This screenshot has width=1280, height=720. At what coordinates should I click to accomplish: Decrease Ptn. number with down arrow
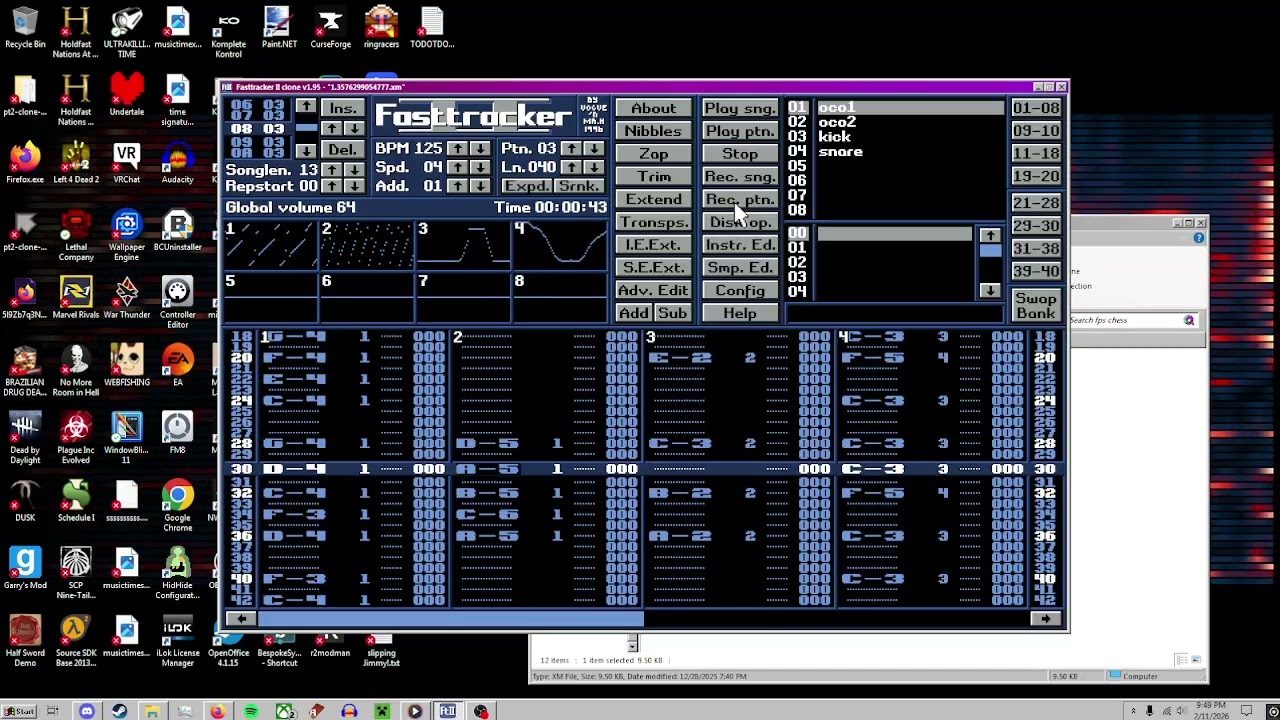tap(594, 148)
